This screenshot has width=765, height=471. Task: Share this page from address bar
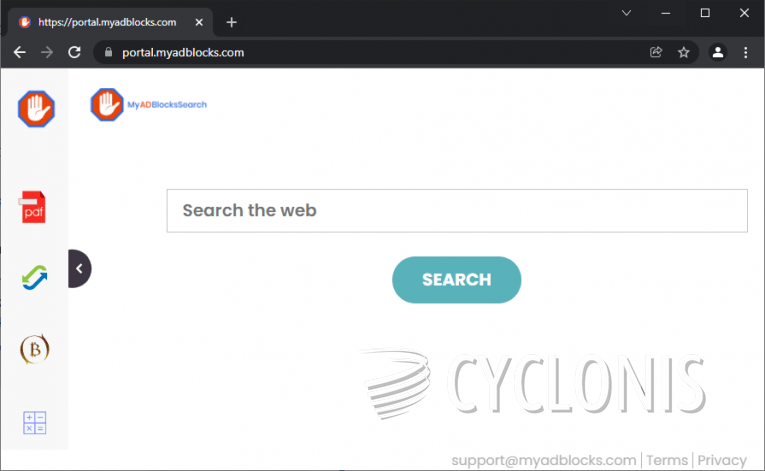click(656, 52)
